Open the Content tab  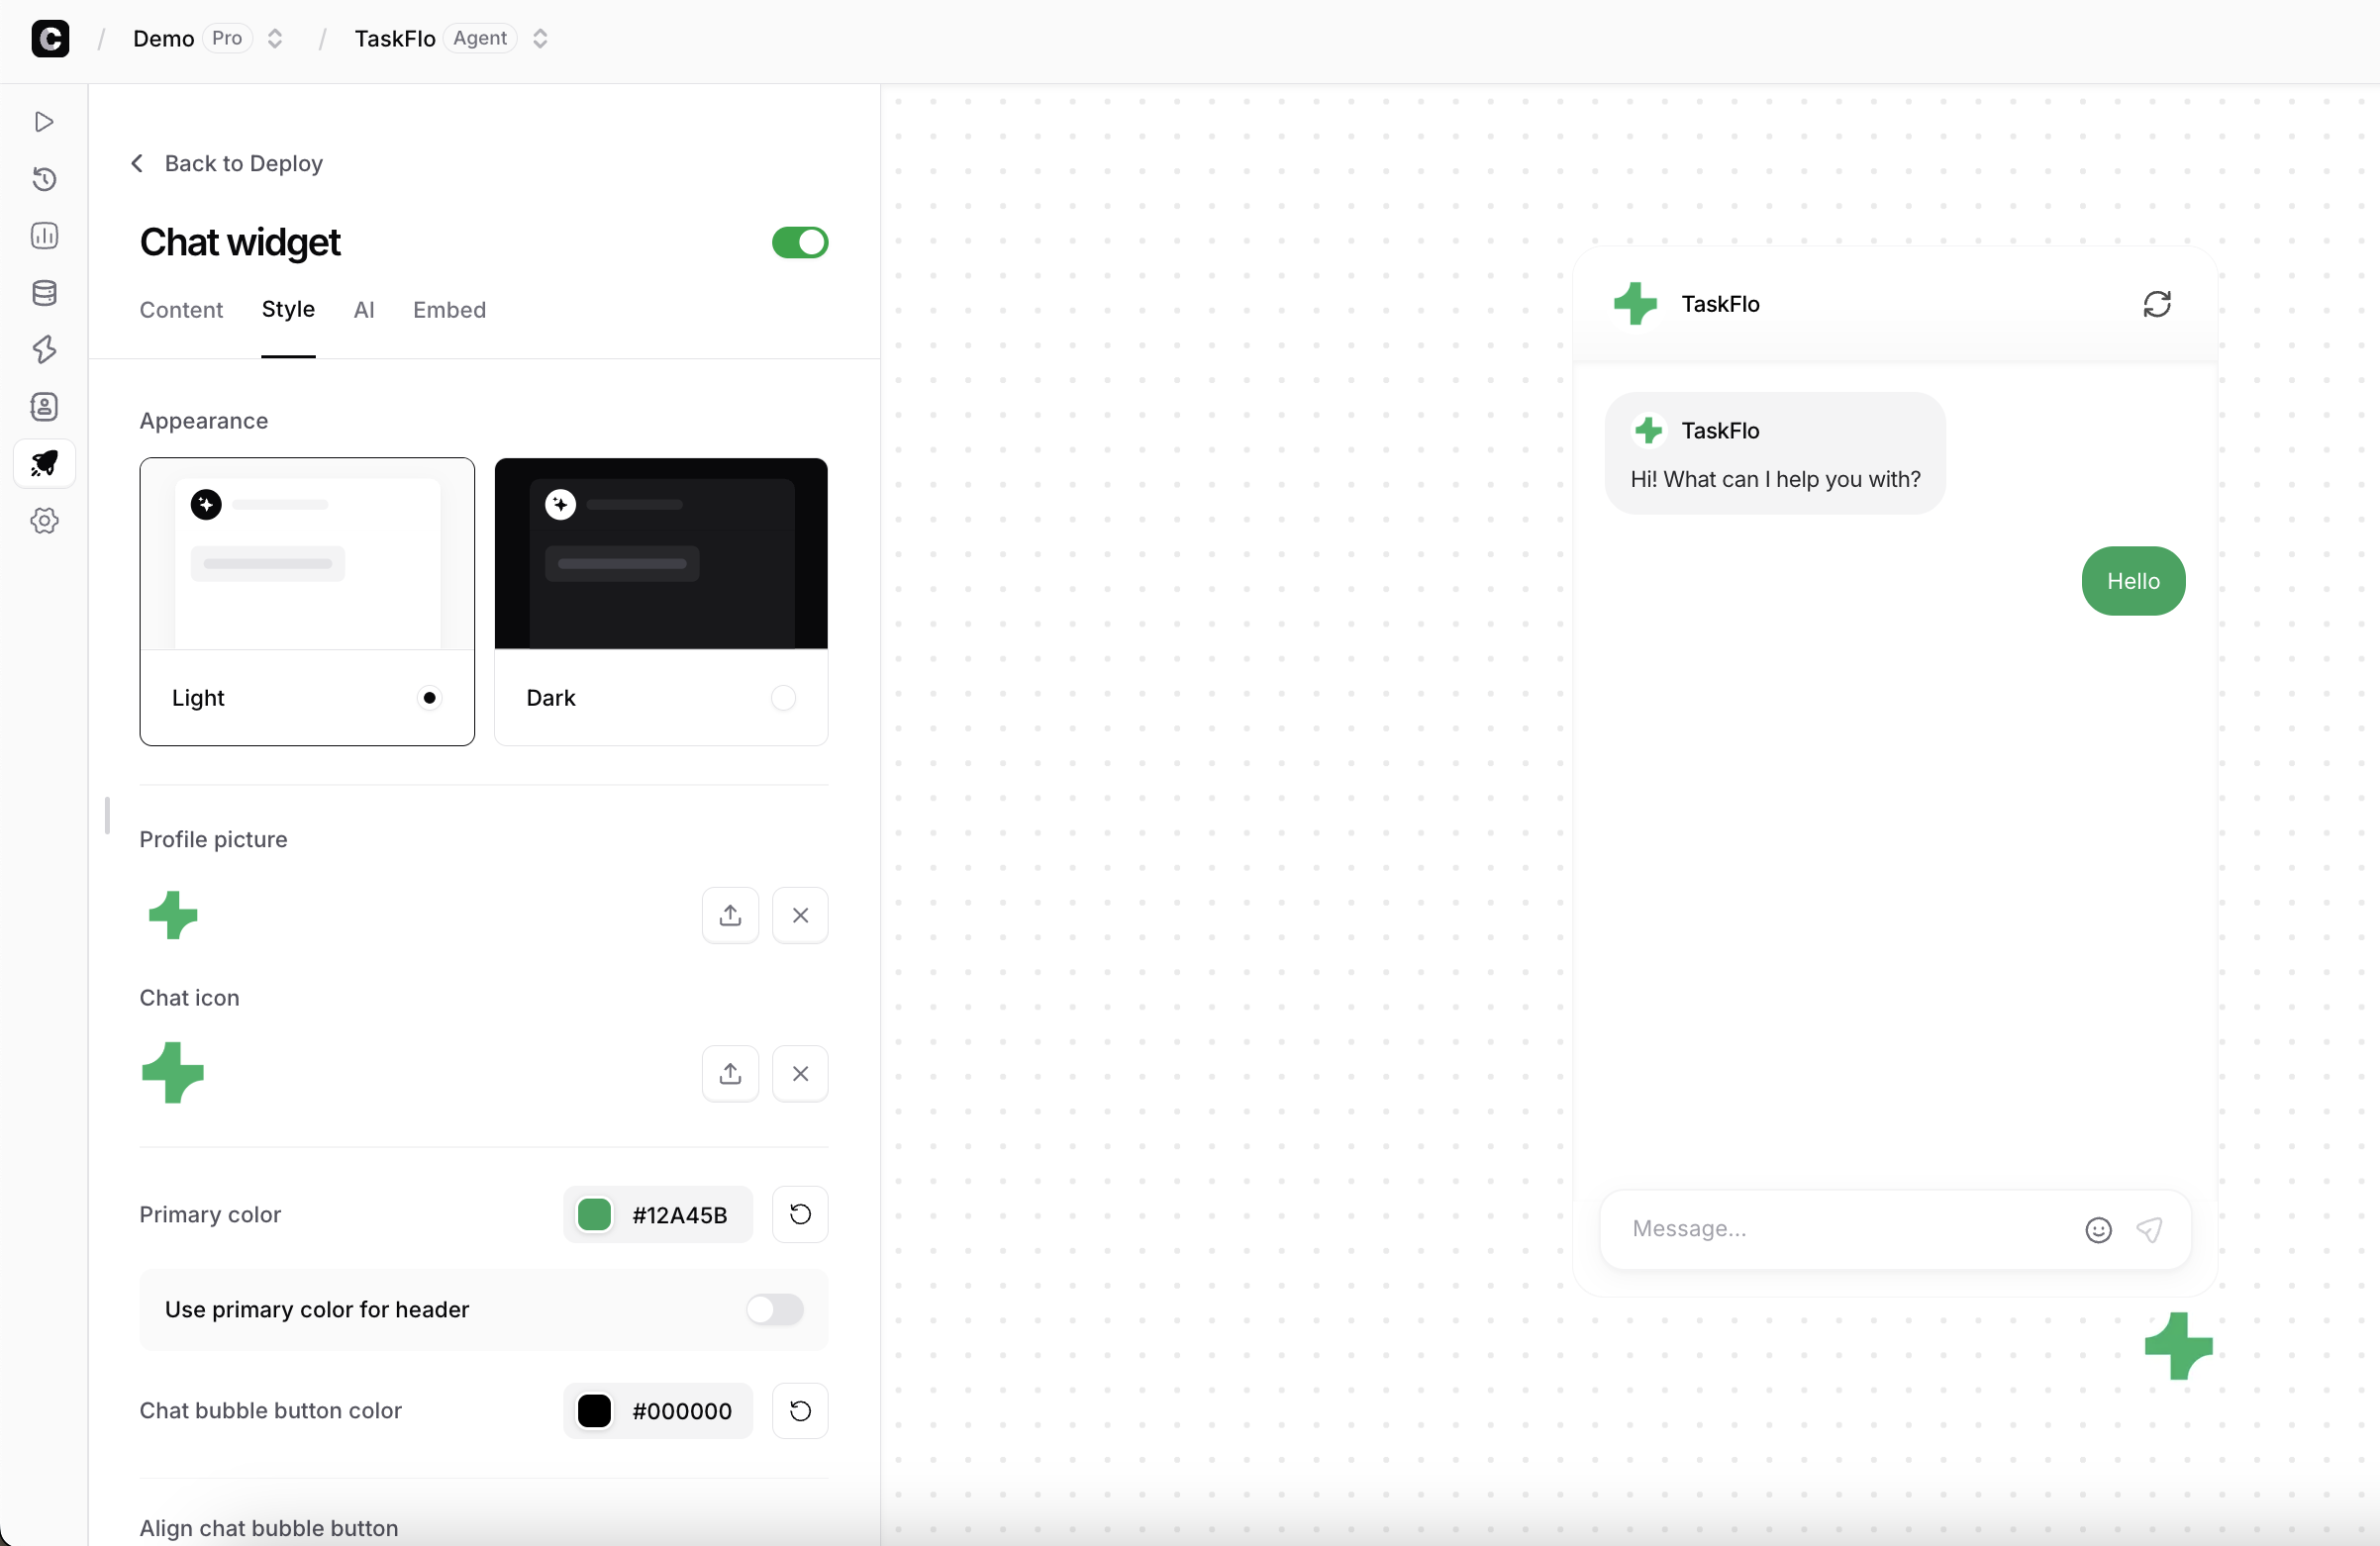point(181,310)
